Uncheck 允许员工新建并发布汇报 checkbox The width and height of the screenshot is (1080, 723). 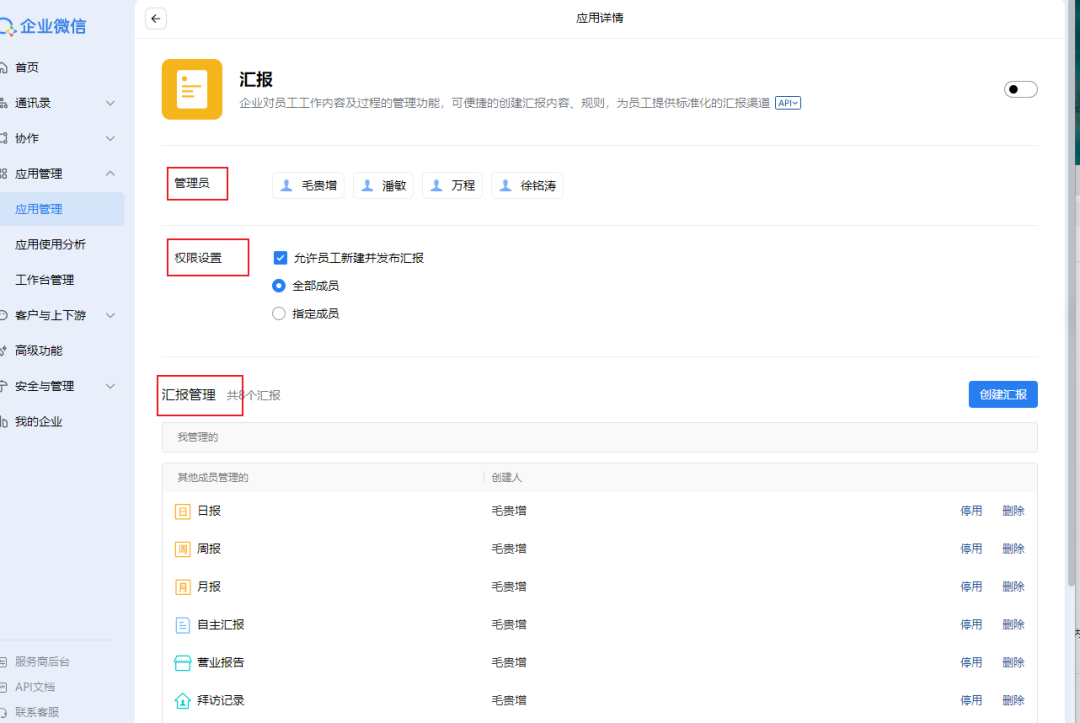tap(281, 258)
